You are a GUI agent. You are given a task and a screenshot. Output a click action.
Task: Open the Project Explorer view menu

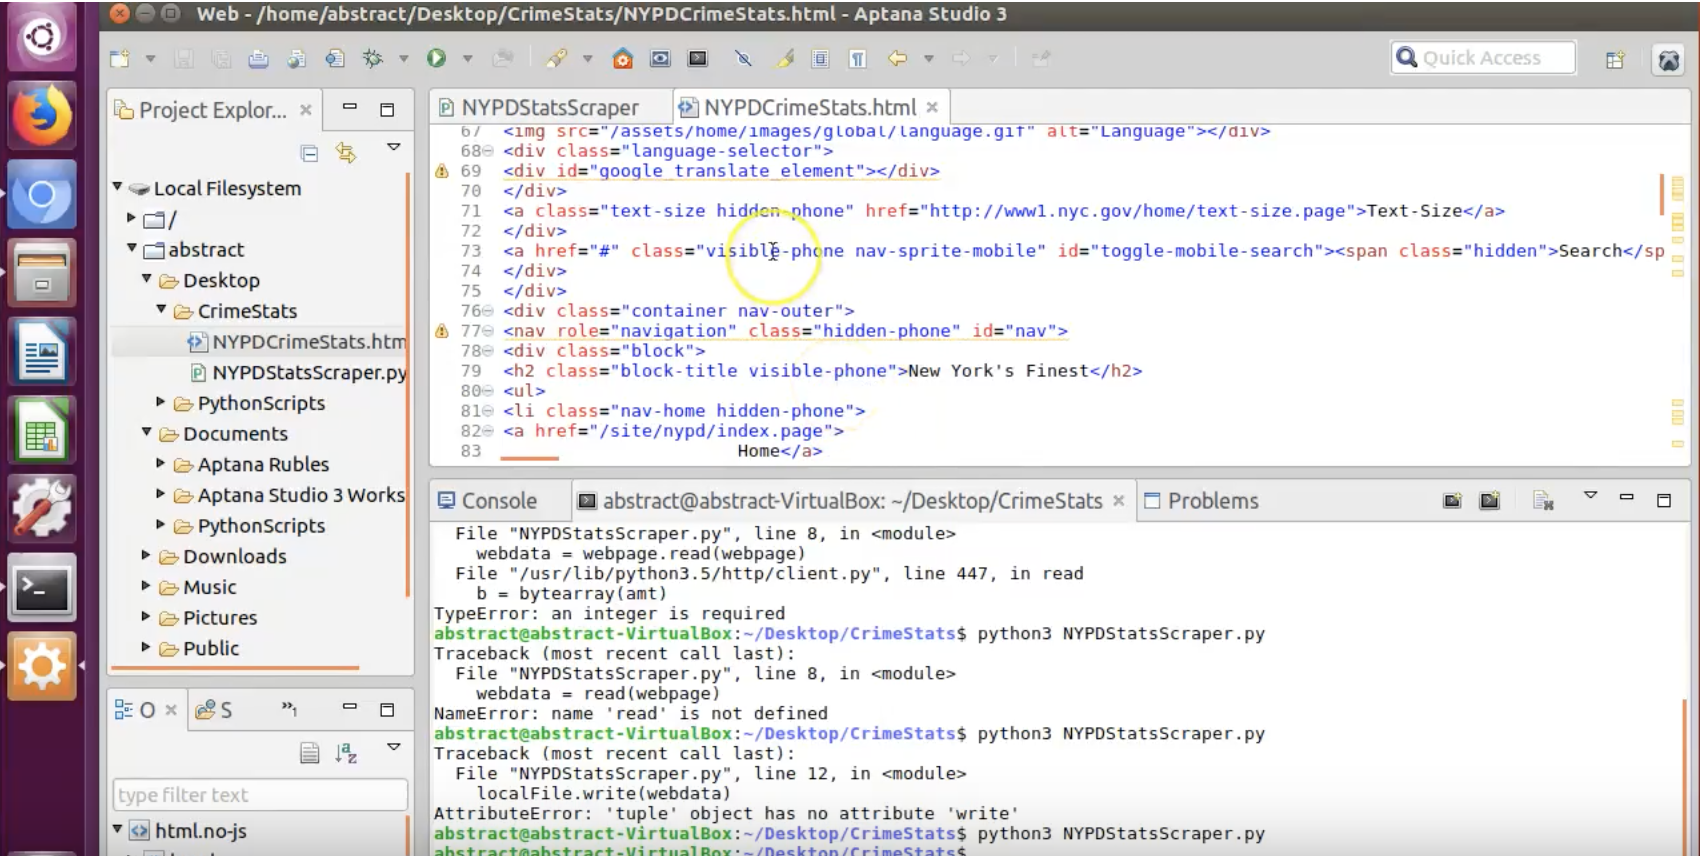[393, 147]
